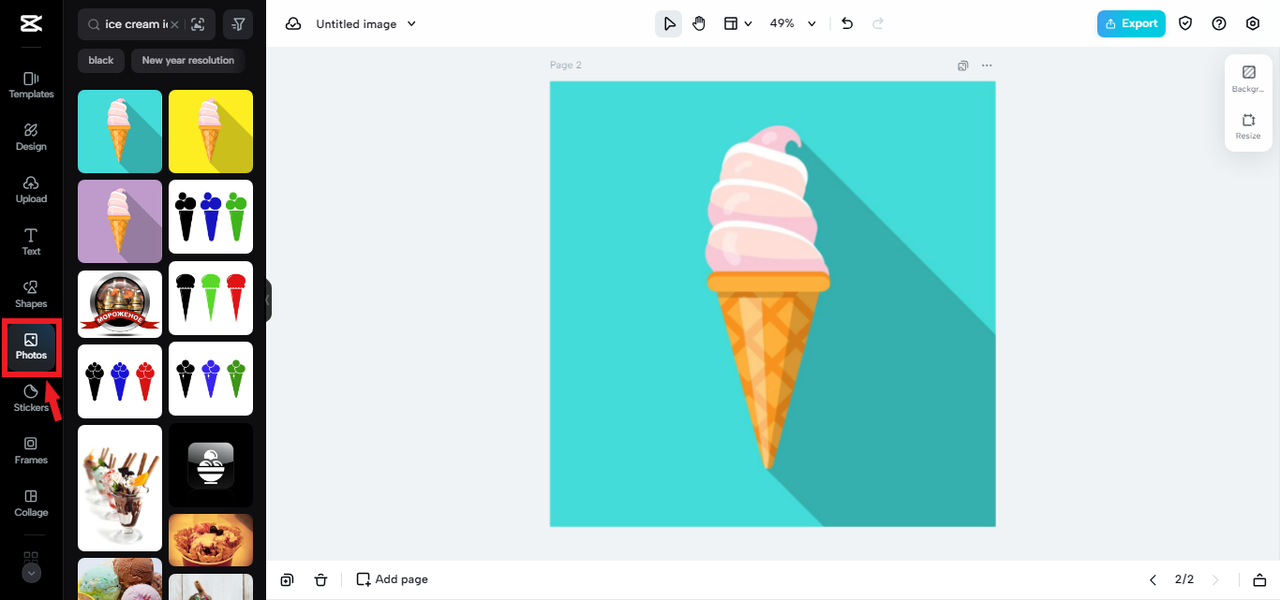
Task: Open the 'Untitled image' title dropdown
Action: (x=366, y=24)
